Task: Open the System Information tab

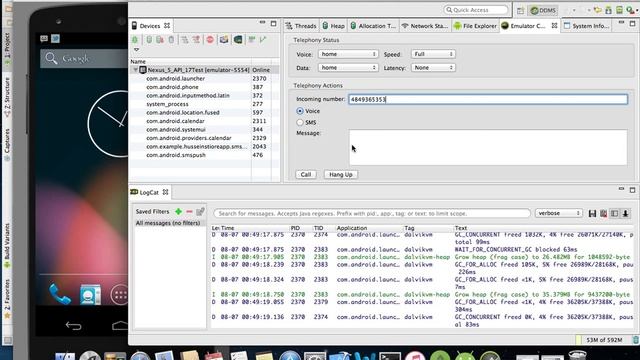Action: pyautogui.click(x=587, y=26)
